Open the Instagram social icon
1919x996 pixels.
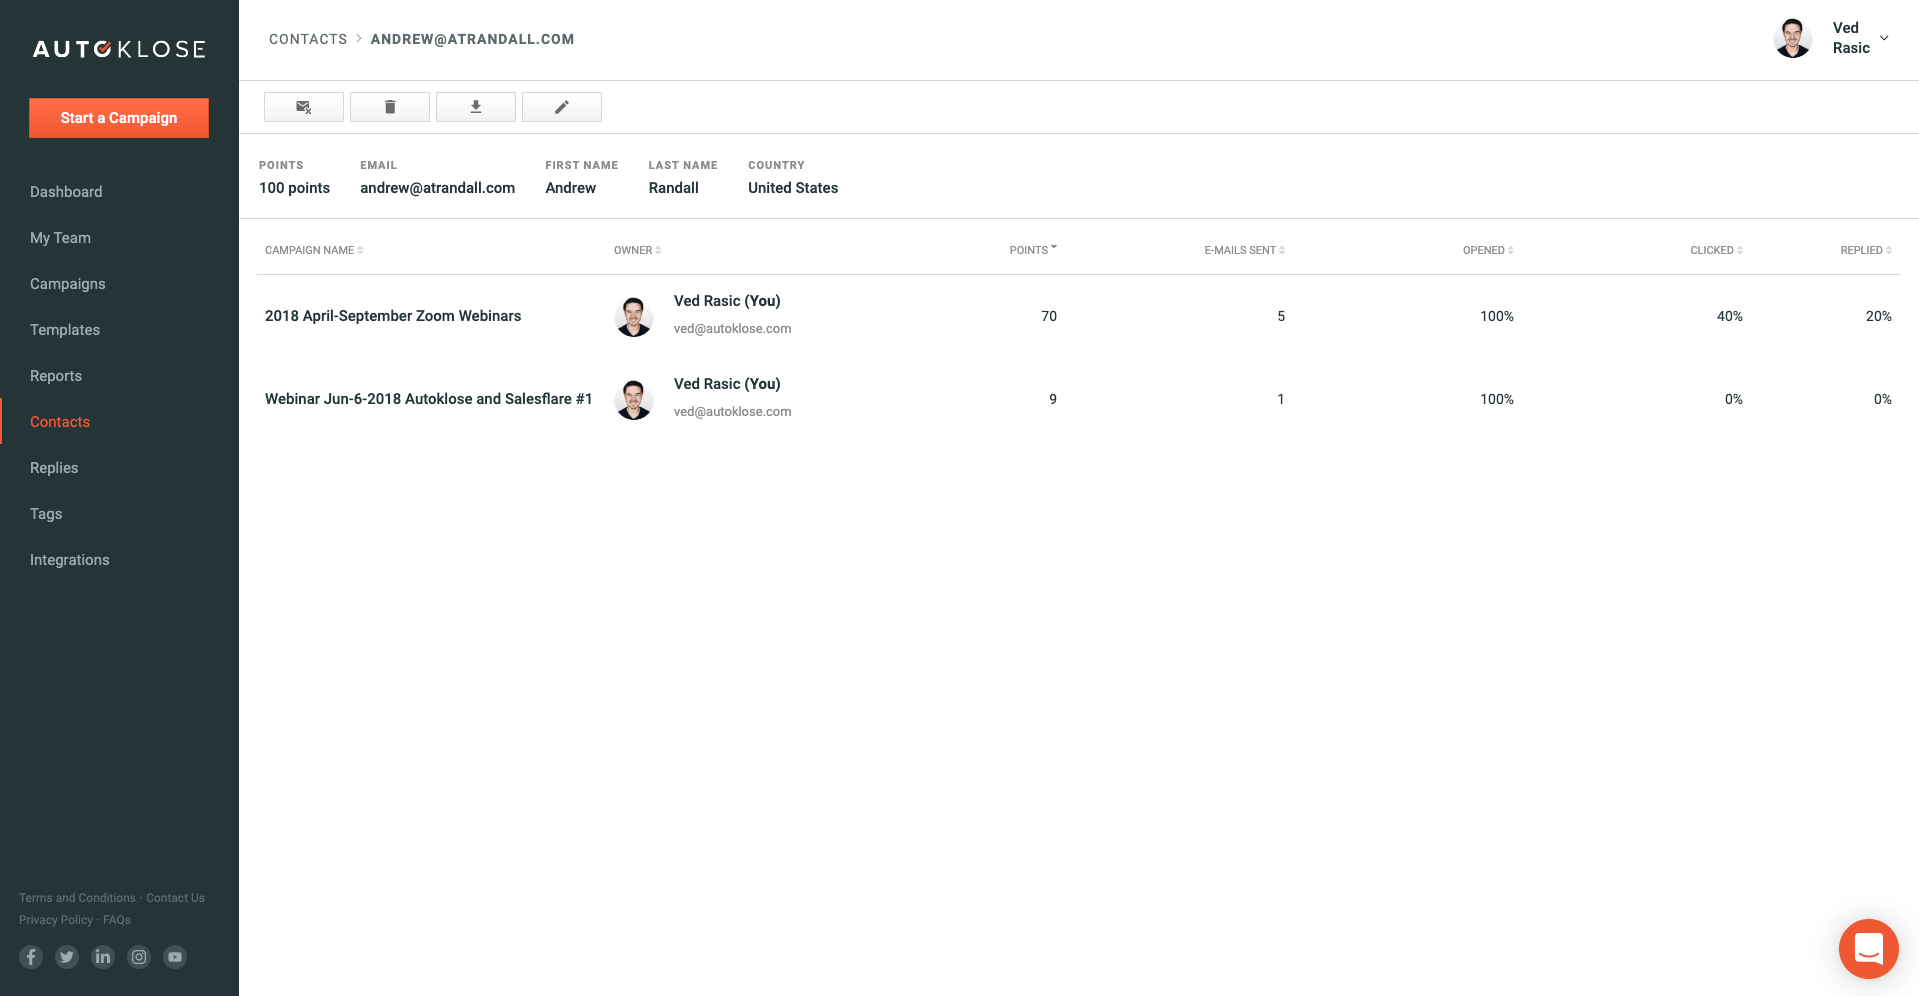click(139, 957)
